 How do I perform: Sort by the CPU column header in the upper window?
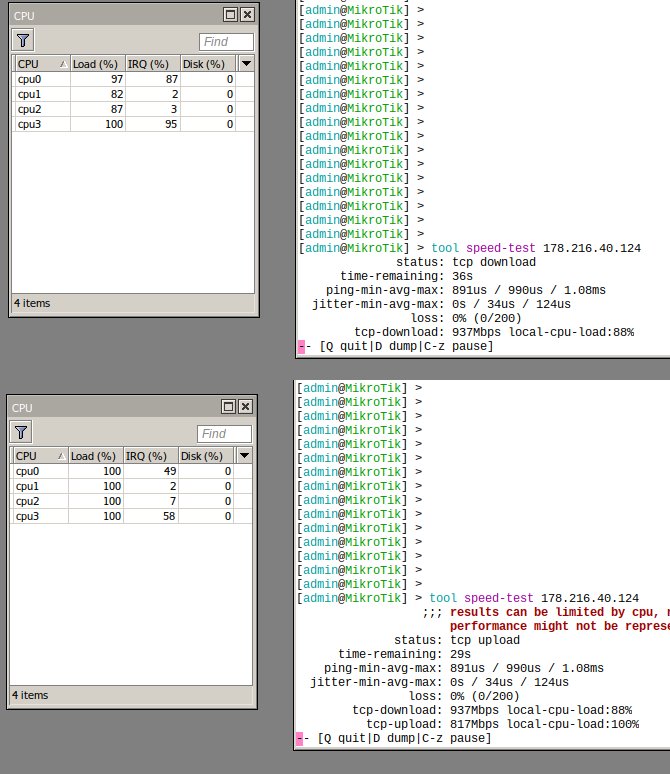41,64
